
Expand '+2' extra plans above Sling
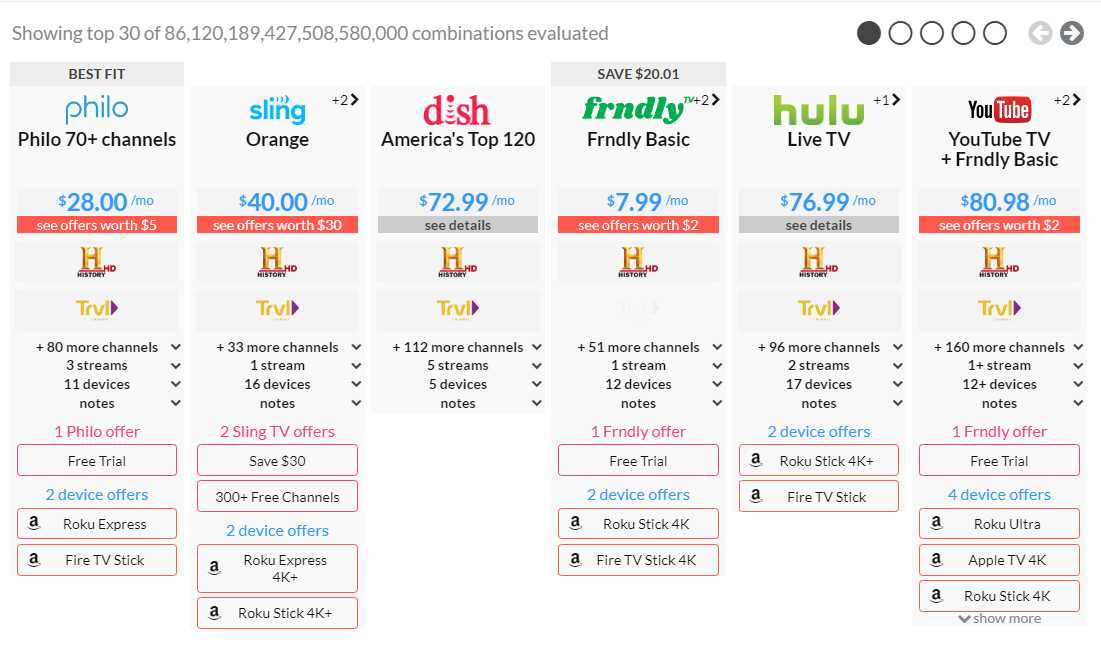[x=345, y=100]
